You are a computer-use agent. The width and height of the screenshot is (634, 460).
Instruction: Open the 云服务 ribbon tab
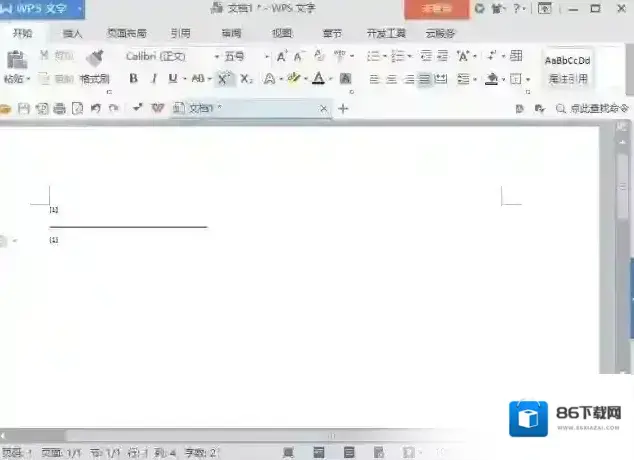click(x=440, y=33)
